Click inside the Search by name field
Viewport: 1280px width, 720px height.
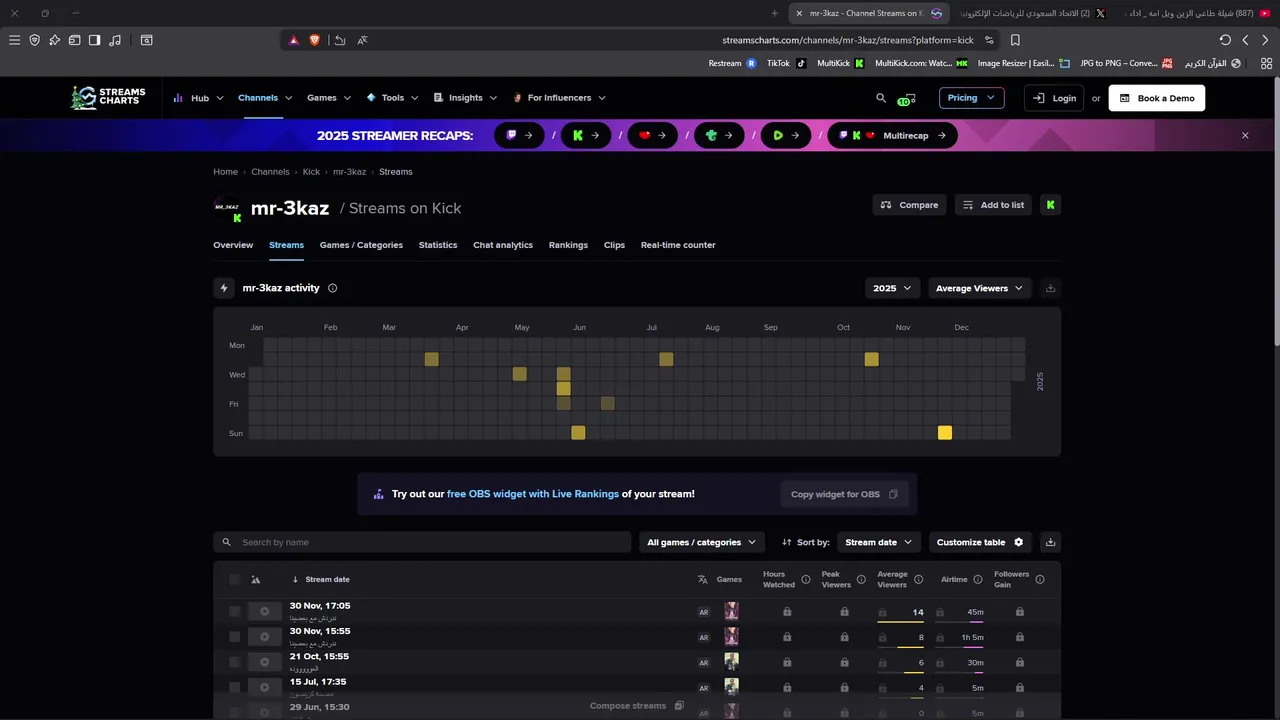(422, 542)
